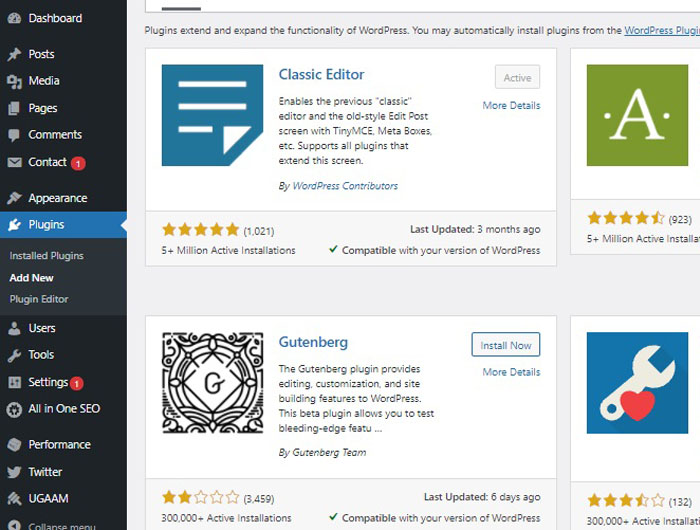This screenshot has width=700, height=530.
Task: Click the Appearance paintbrush icon
Action: pyautogui.click(x=14, y=198)
